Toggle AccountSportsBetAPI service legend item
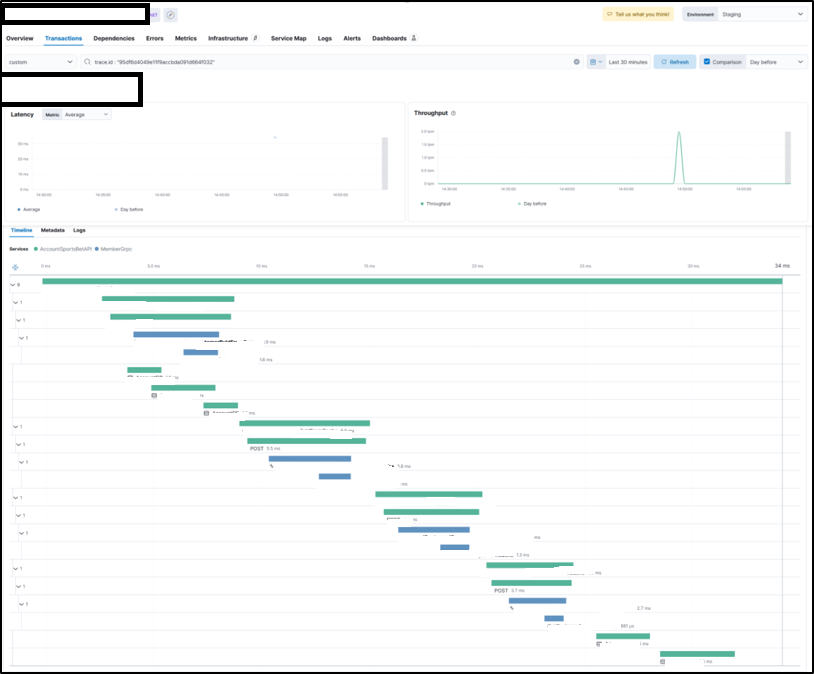The image size is (814, 674). [x=62, y=248]
